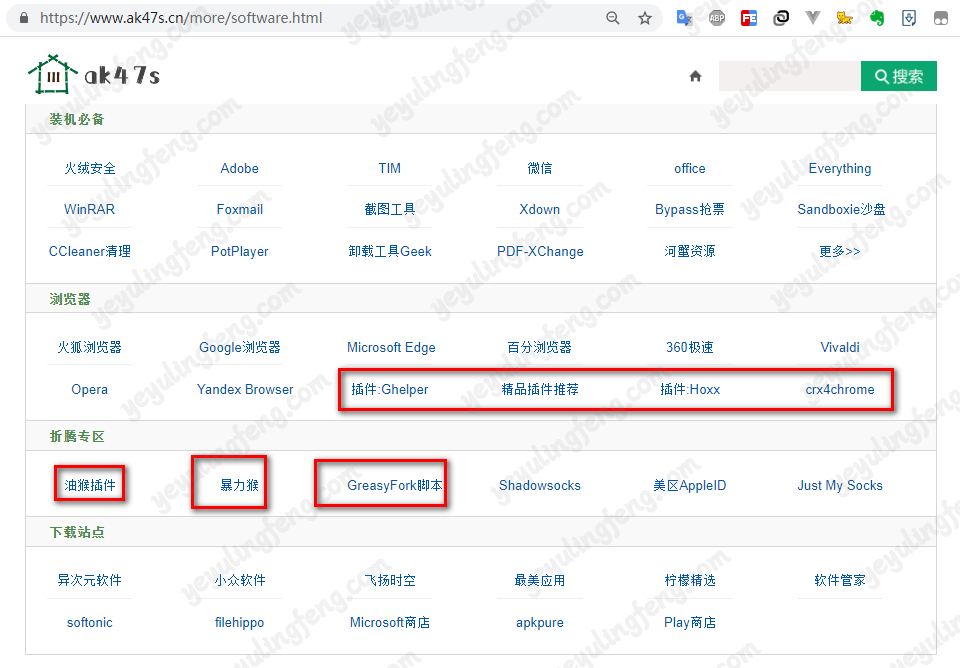Viewport: 960px width, 668px height.
Task: Open the 飞扬时空 link
Action: [x=389, y=580]
